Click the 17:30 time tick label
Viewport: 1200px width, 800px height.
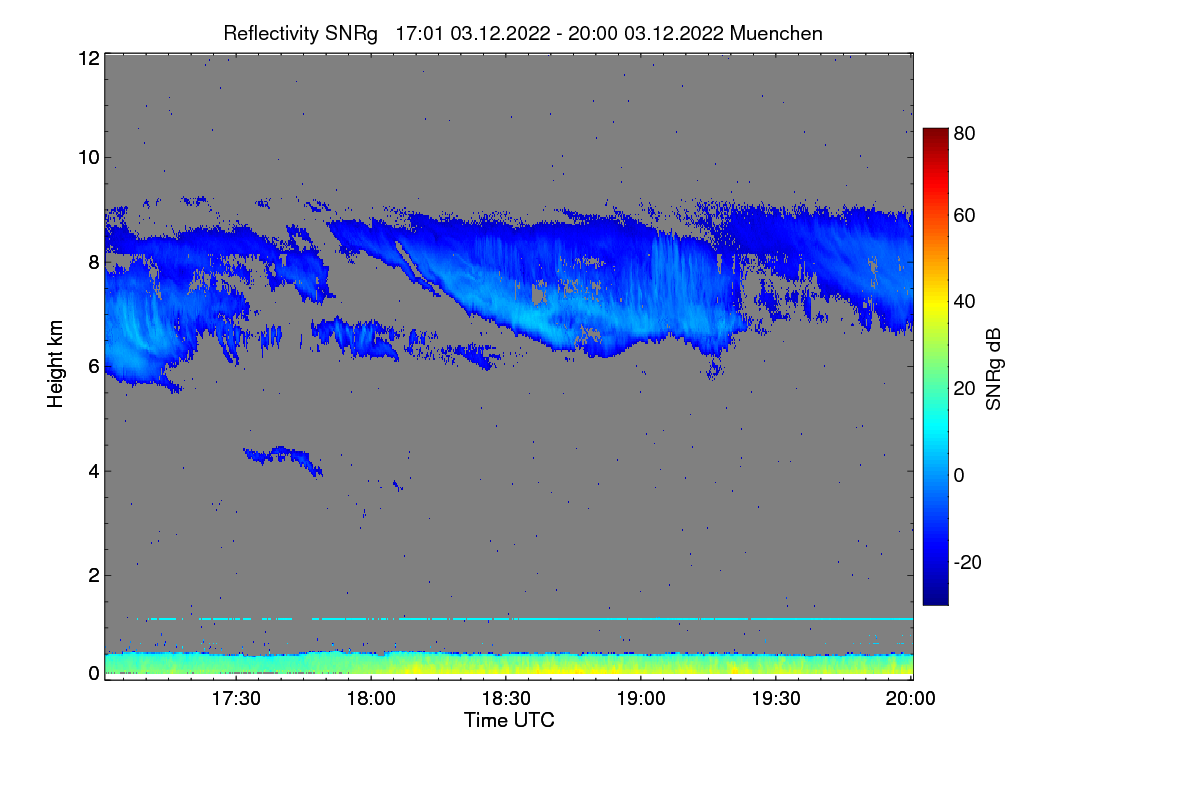[237, 699]
